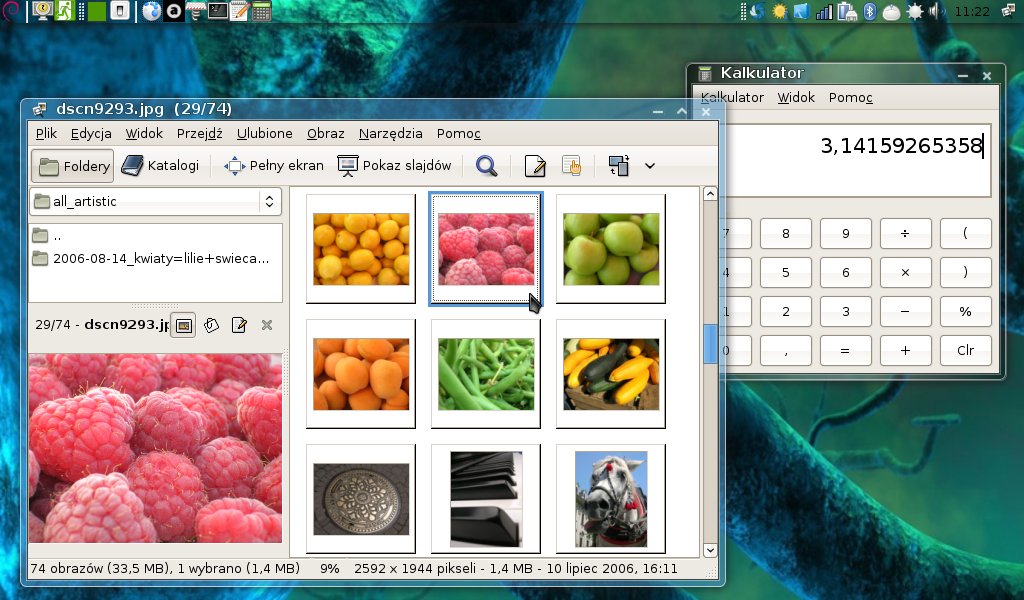Open the Katalogi catalogs view
The image size is (1024, 600).
click(160, 166)
